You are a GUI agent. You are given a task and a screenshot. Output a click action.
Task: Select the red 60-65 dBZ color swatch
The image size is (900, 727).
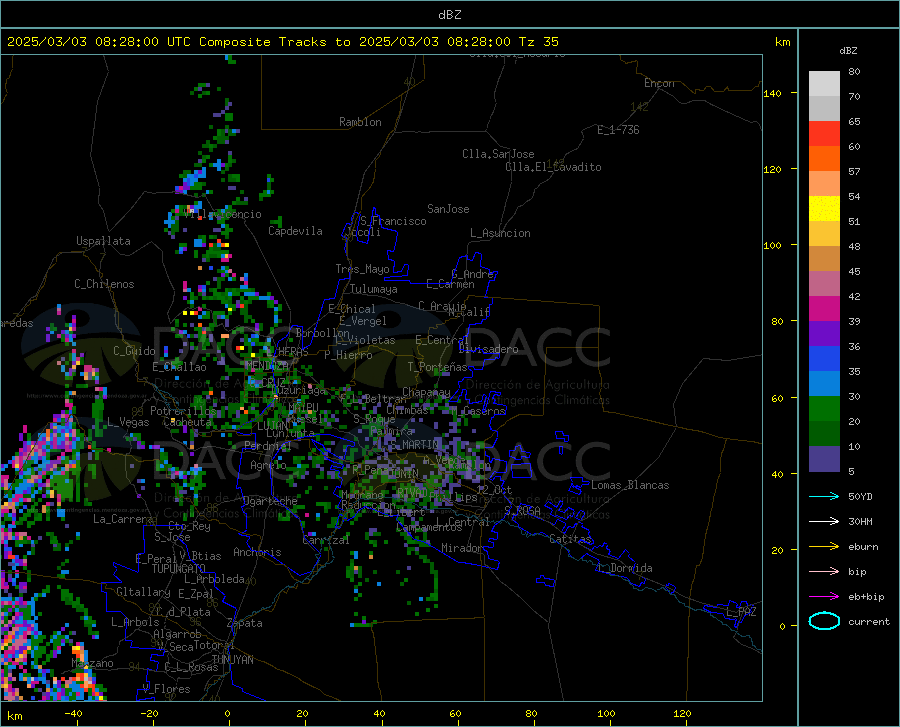824,134
